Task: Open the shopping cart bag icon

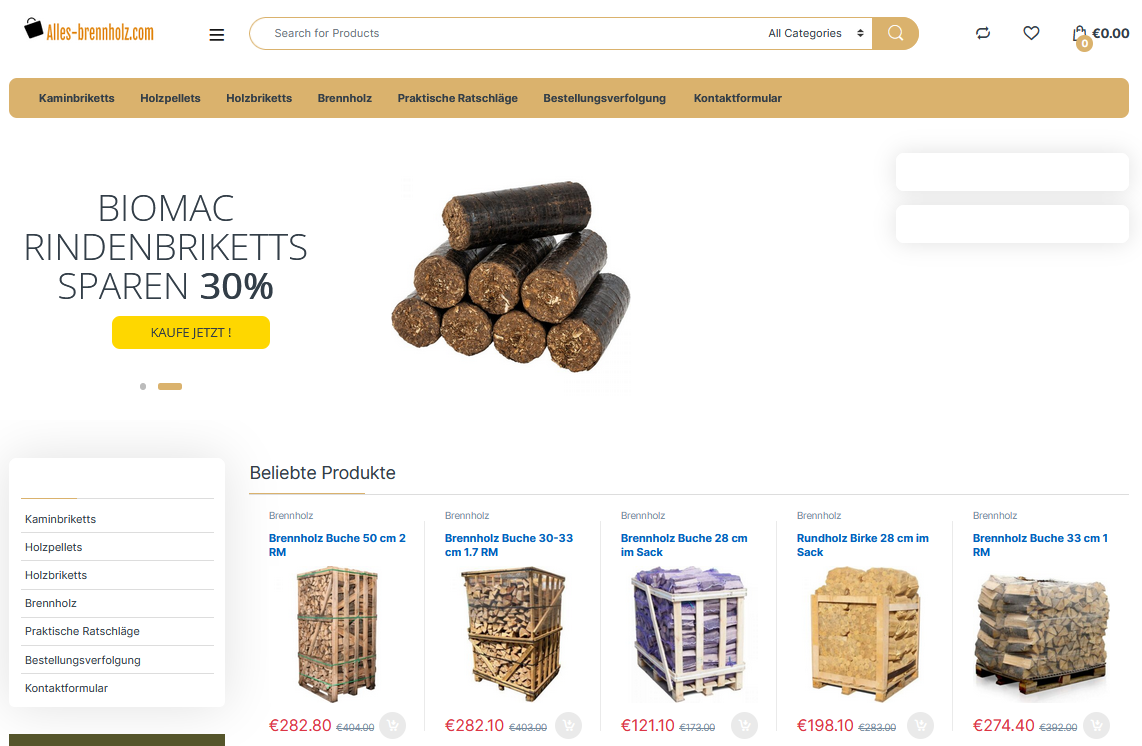Action: pyautogui.click(x=1080, y=34)
